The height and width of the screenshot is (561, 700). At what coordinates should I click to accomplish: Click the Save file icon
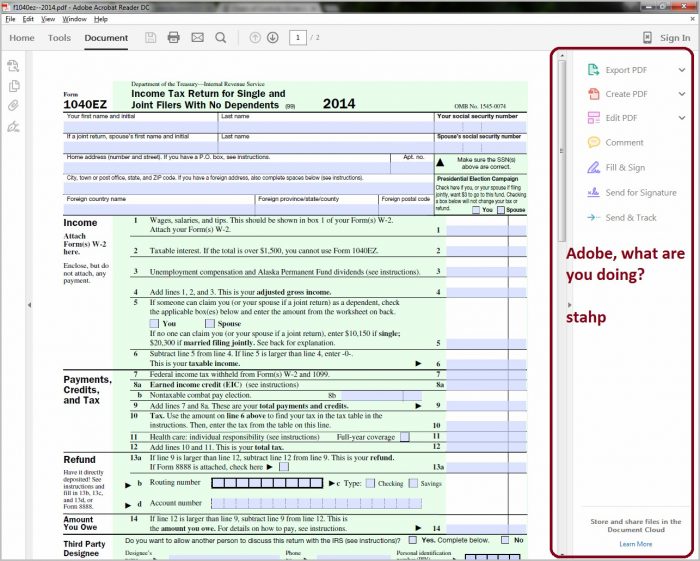[x=151, y=37]
